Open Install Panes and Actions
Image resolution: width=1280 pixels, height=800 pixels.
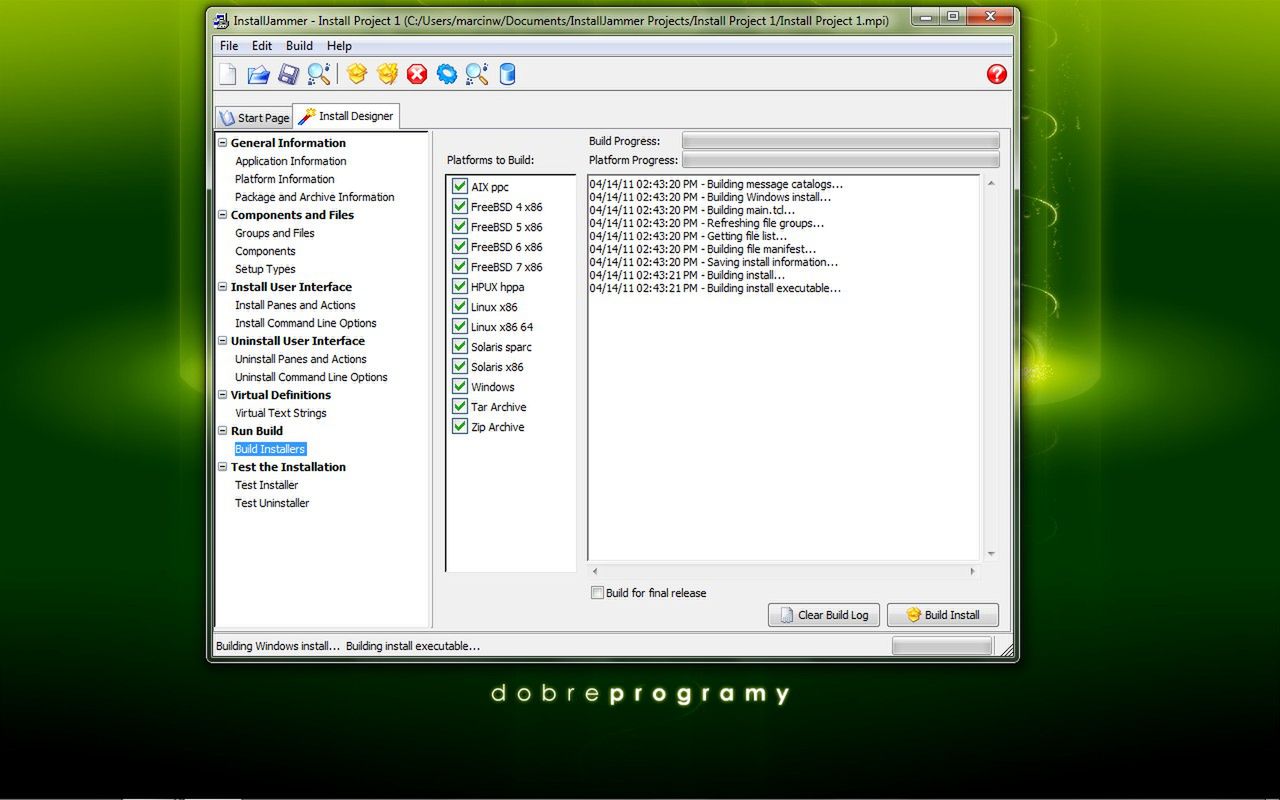click(295, 305)
